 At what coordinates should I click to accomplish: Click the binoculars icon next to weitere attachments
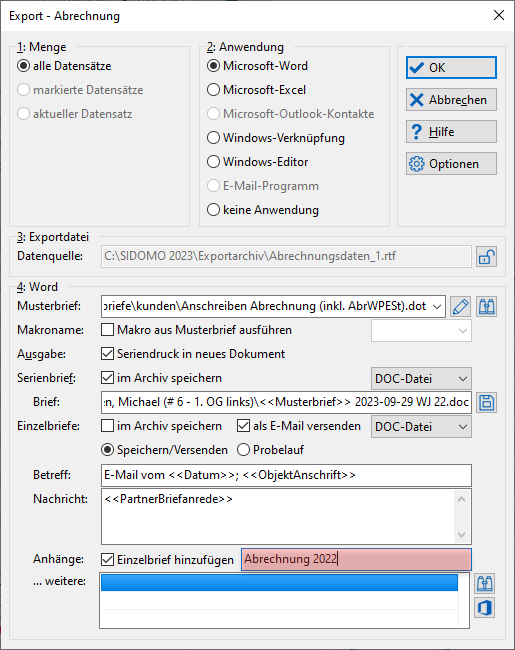click(x=485, y=584)
